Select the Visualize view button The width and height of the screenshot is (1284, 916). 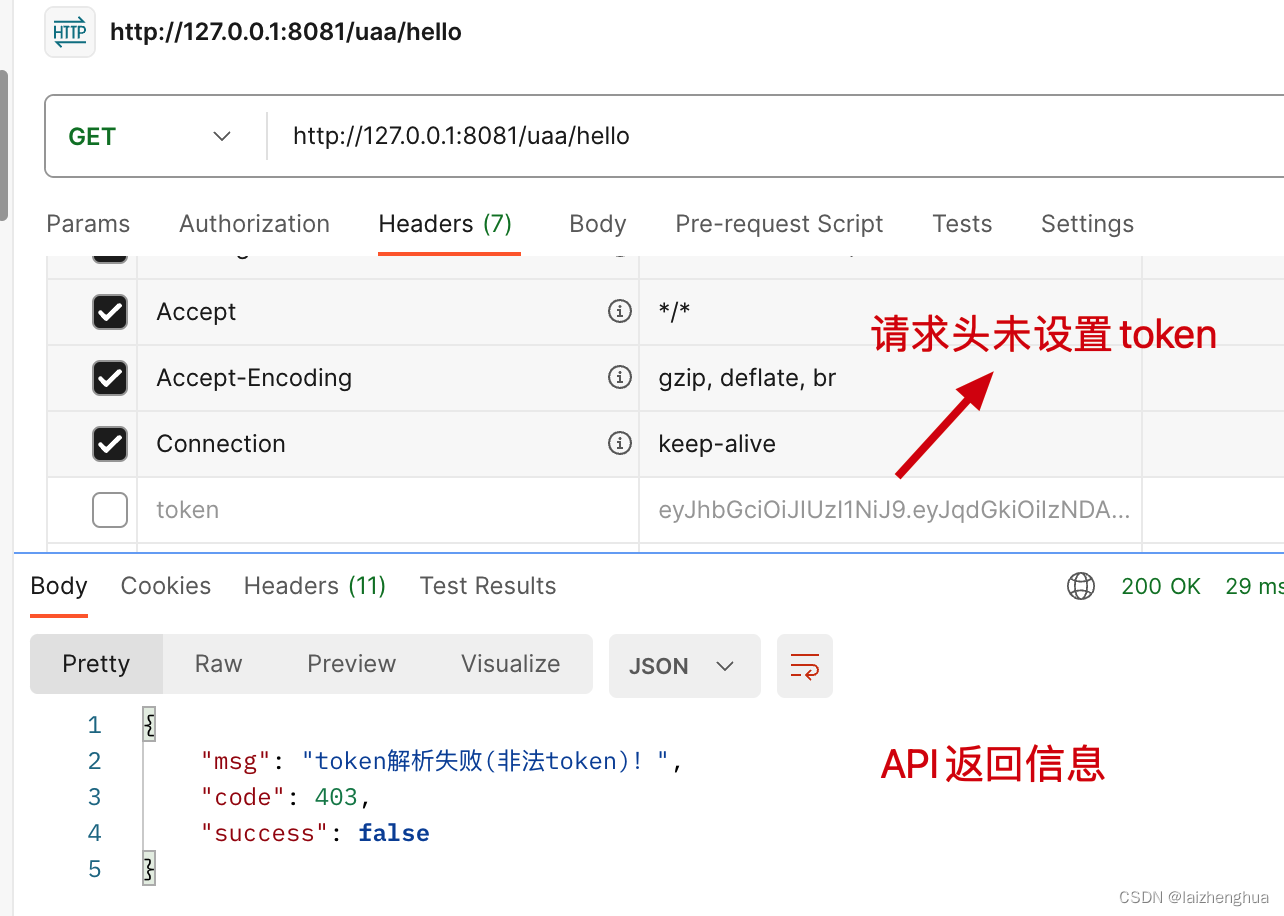click(510, 664)
